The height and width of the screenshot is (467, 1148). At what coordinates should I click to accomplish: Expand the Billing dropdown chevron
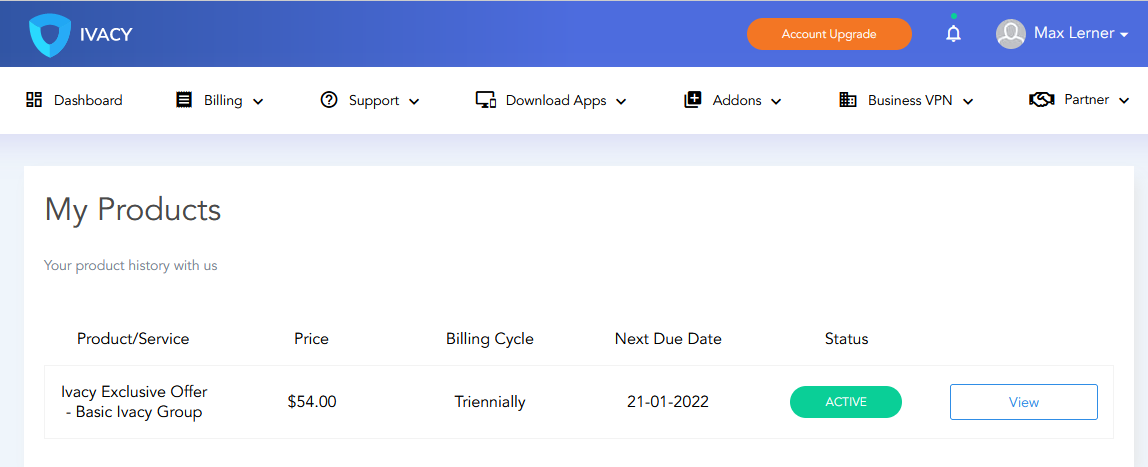tap(258, 102)
